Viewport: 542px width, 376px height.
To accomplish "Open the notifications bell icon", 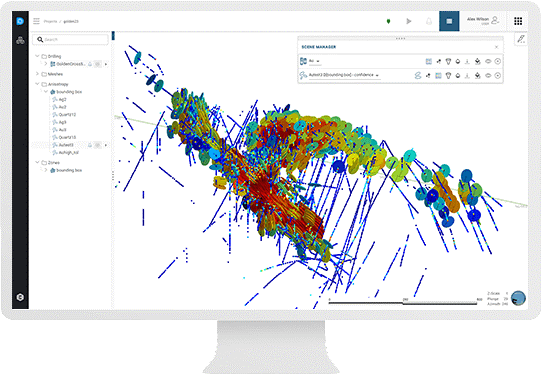I will [429, 21].
